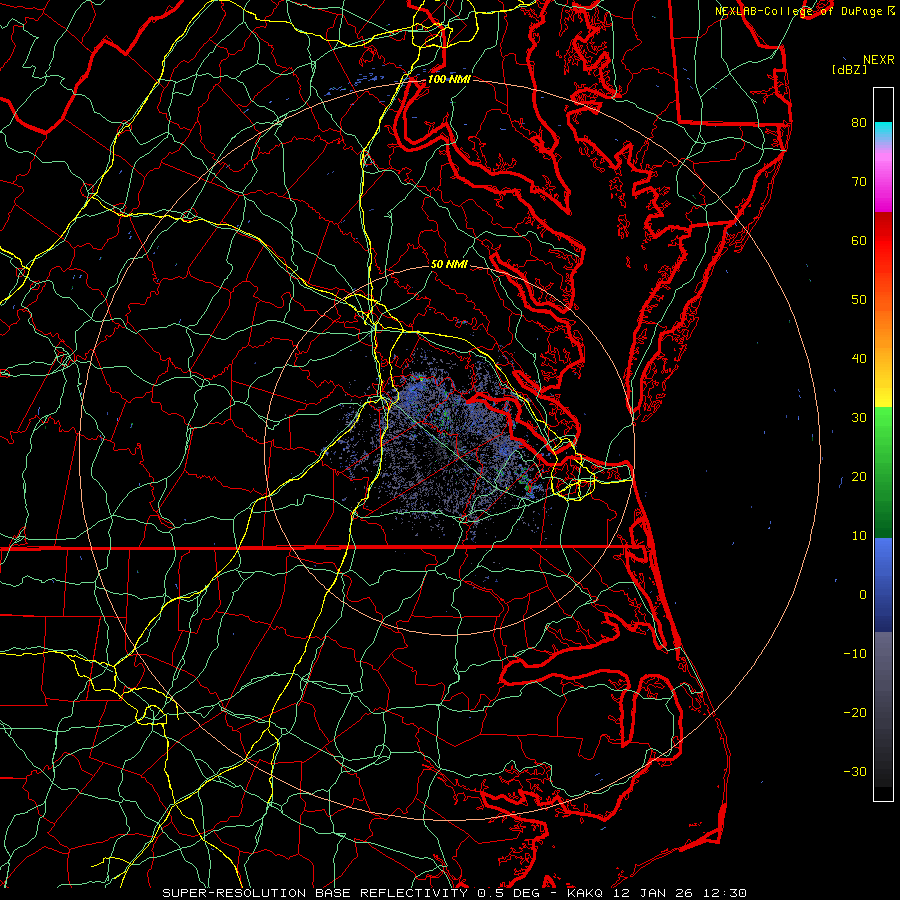
Task: Click the College of DuPage logo icon
Action: point(890,11)
